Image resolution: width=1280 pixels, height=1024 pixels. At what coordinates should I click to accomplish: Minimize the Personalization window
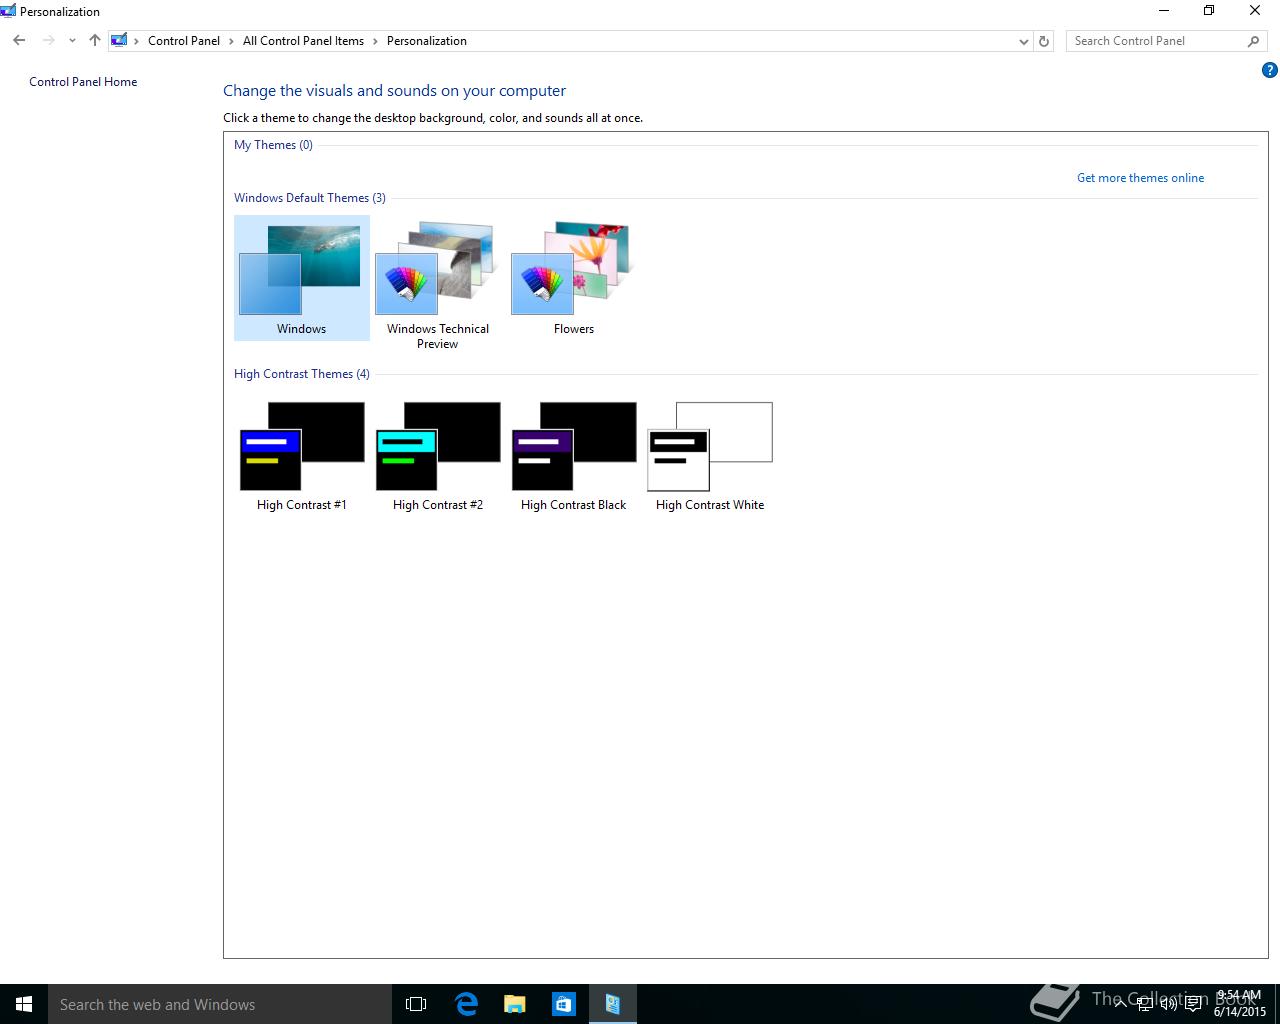click(x=1163, y=11)
